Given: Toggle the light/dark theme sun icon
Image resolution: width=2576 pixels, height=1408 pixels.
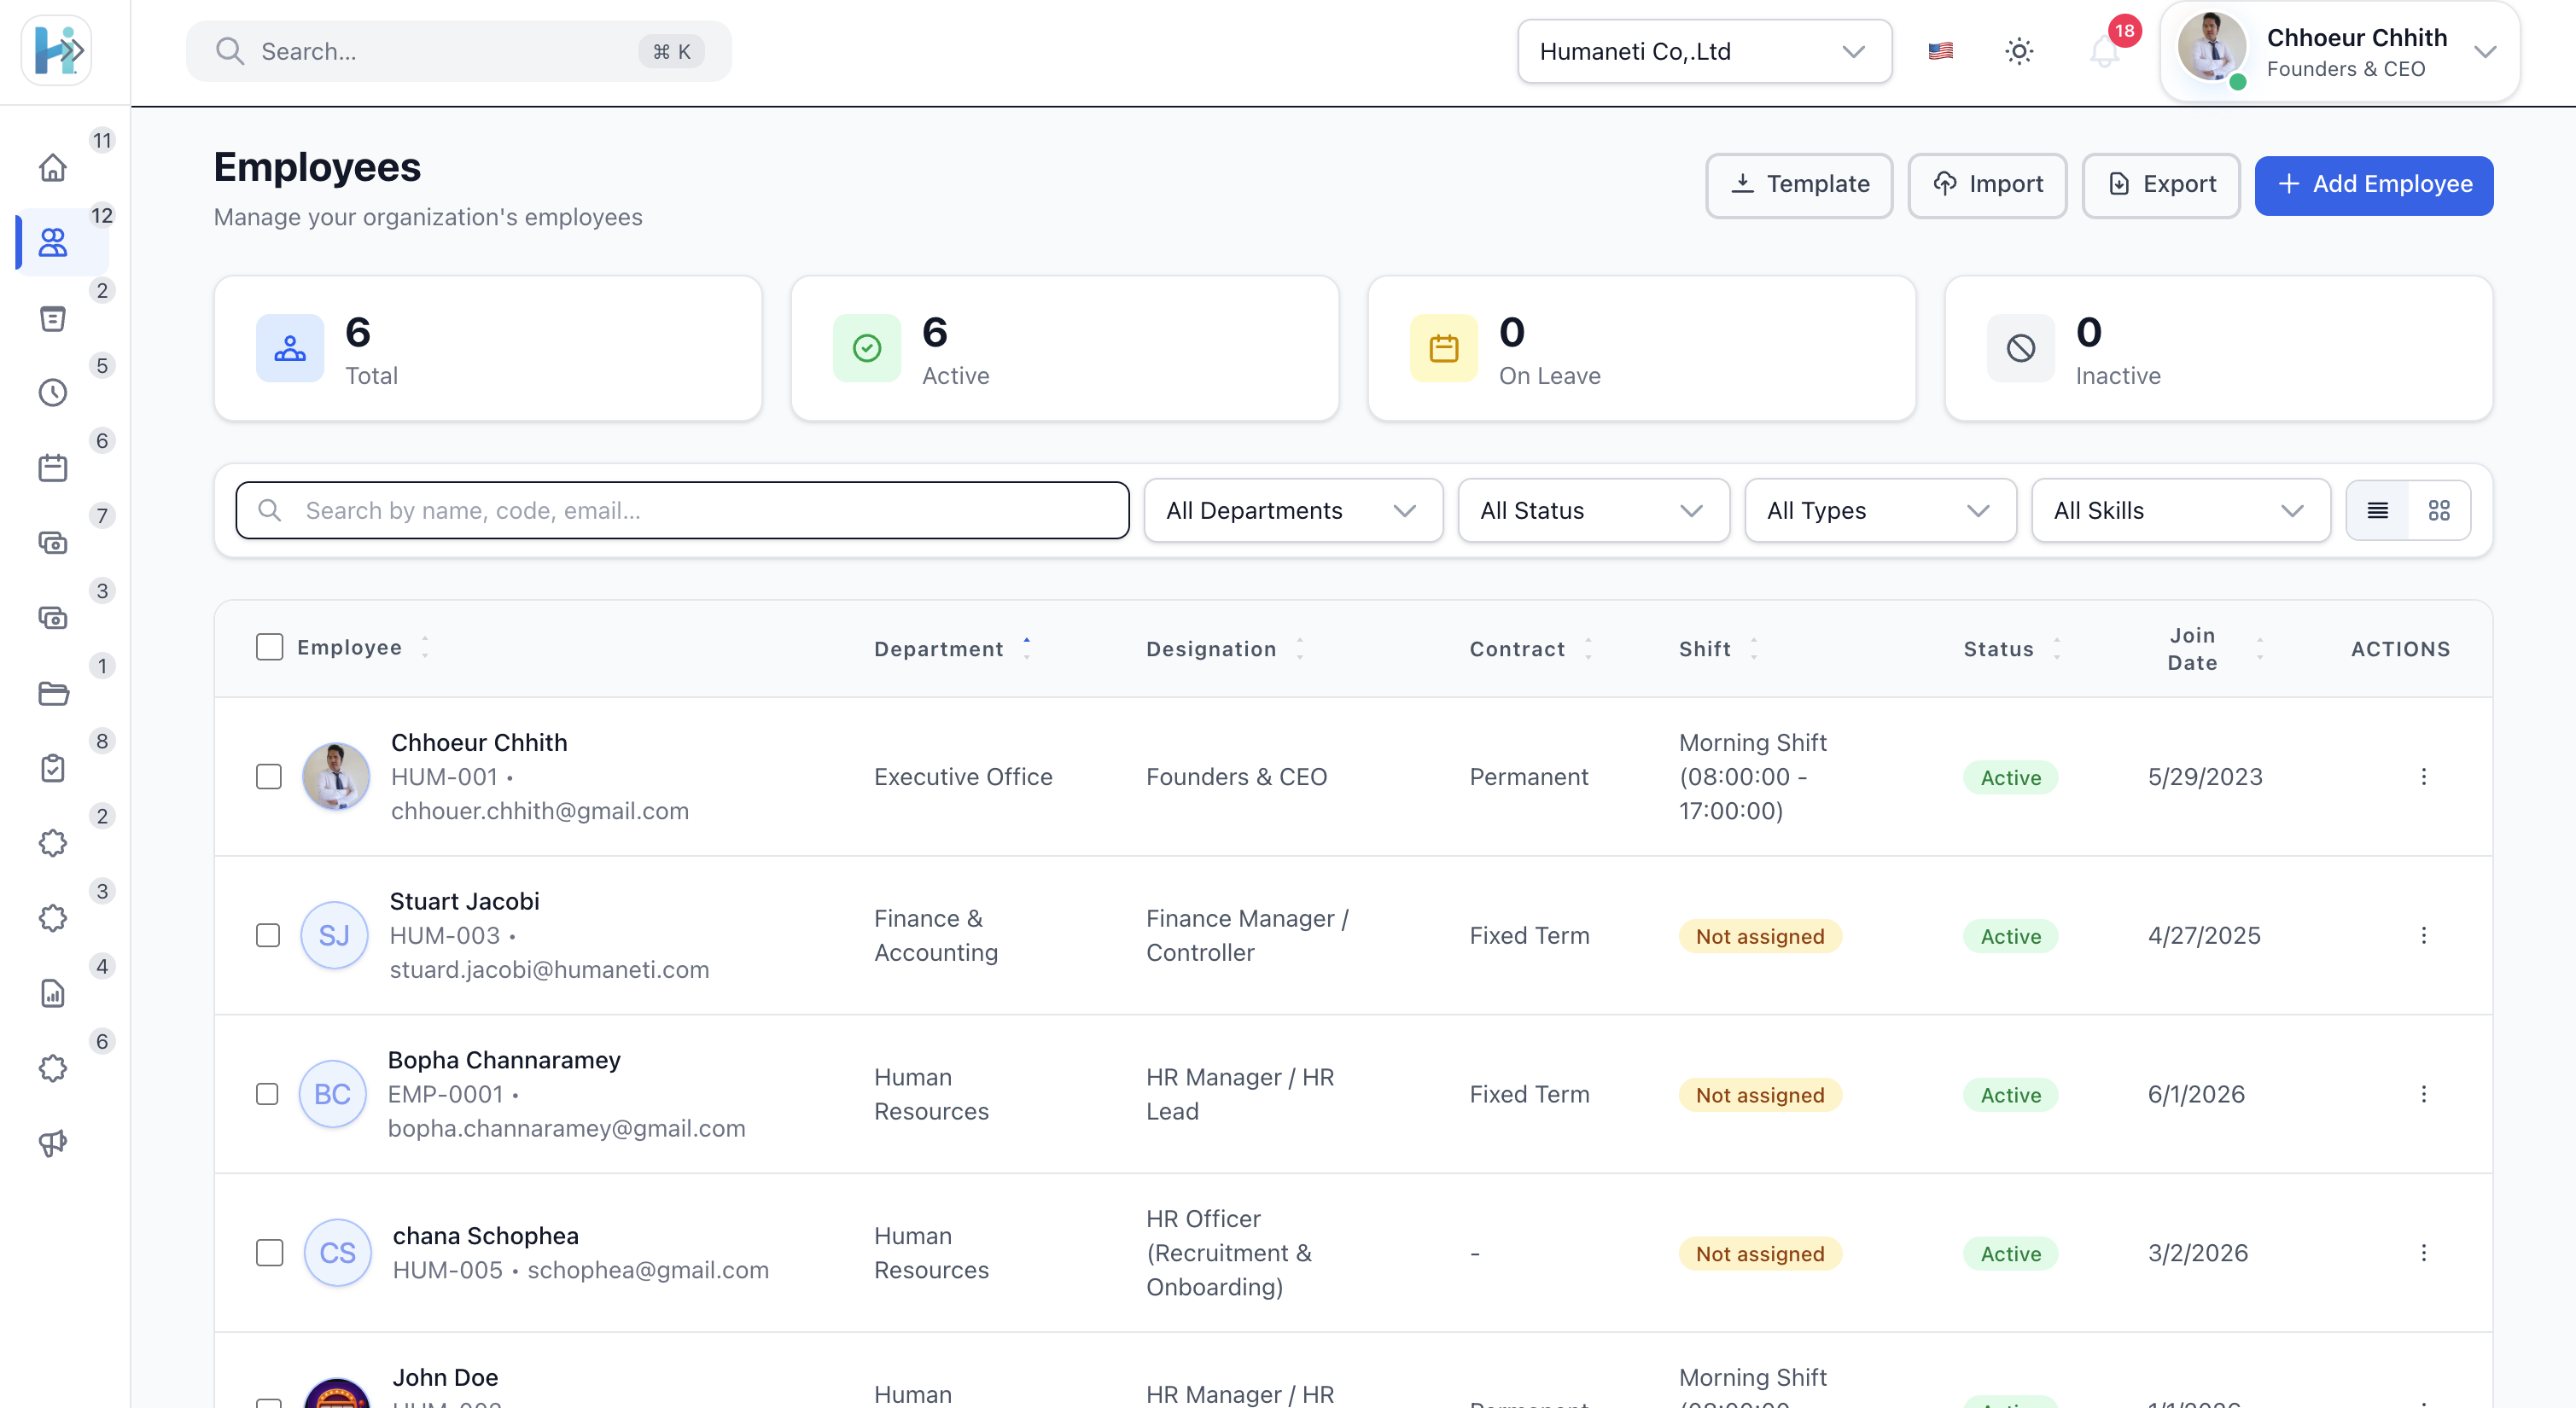Looking at the screenshot, I should [2019, 51].
